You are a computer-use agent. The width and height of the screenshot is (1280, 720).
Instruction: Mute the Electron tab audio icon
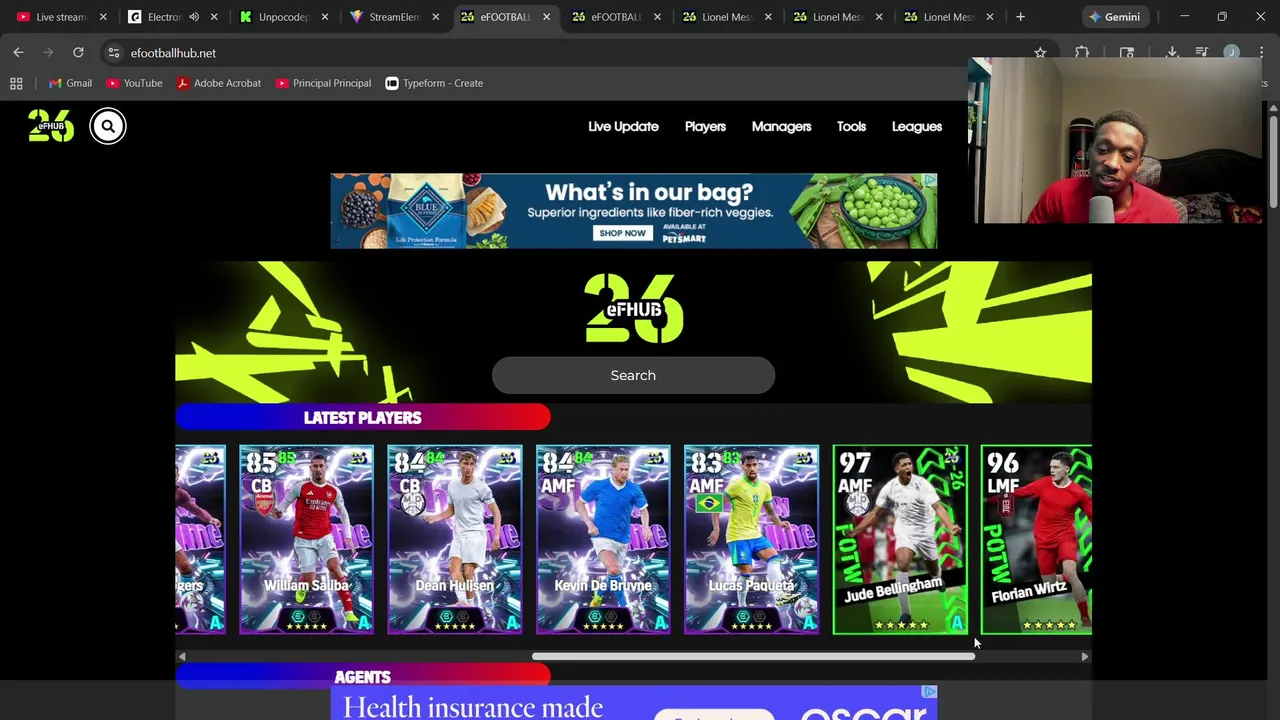tap(194, 17)
